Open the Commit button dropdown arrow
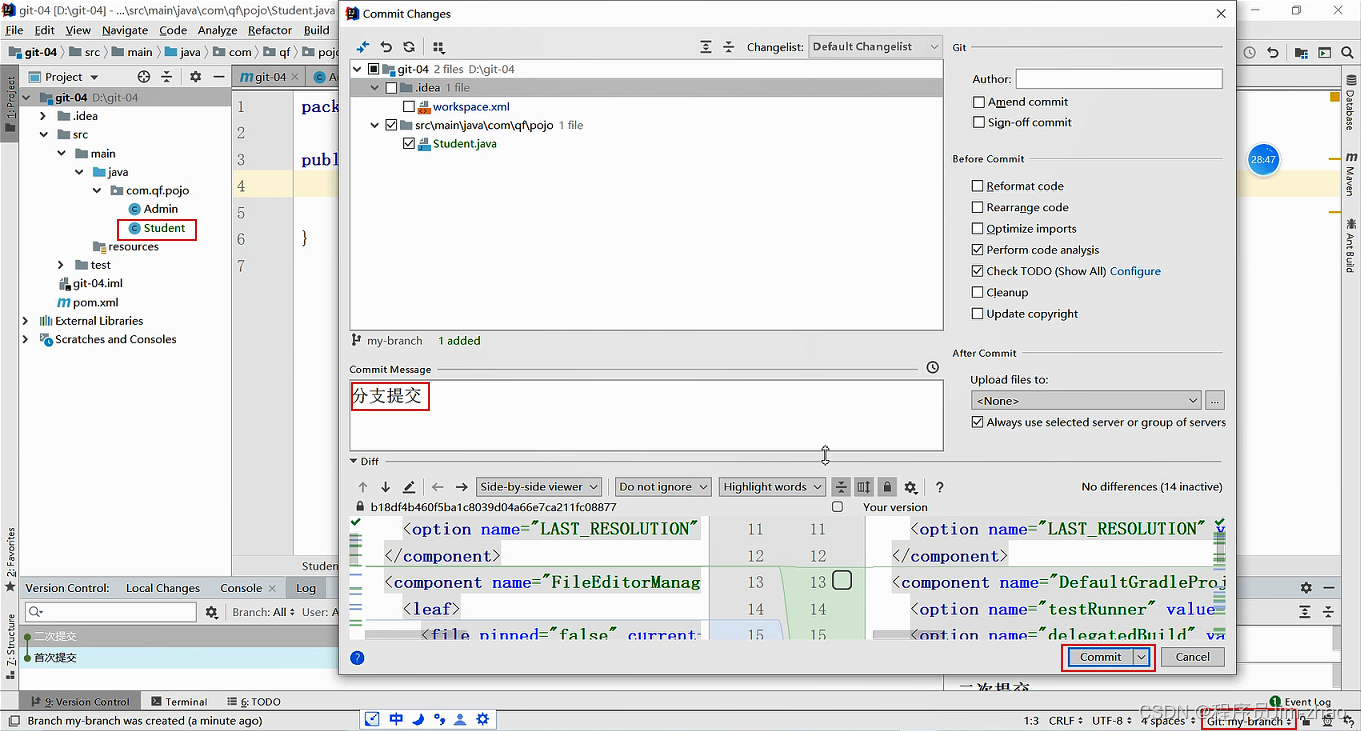 point(1142,657)
